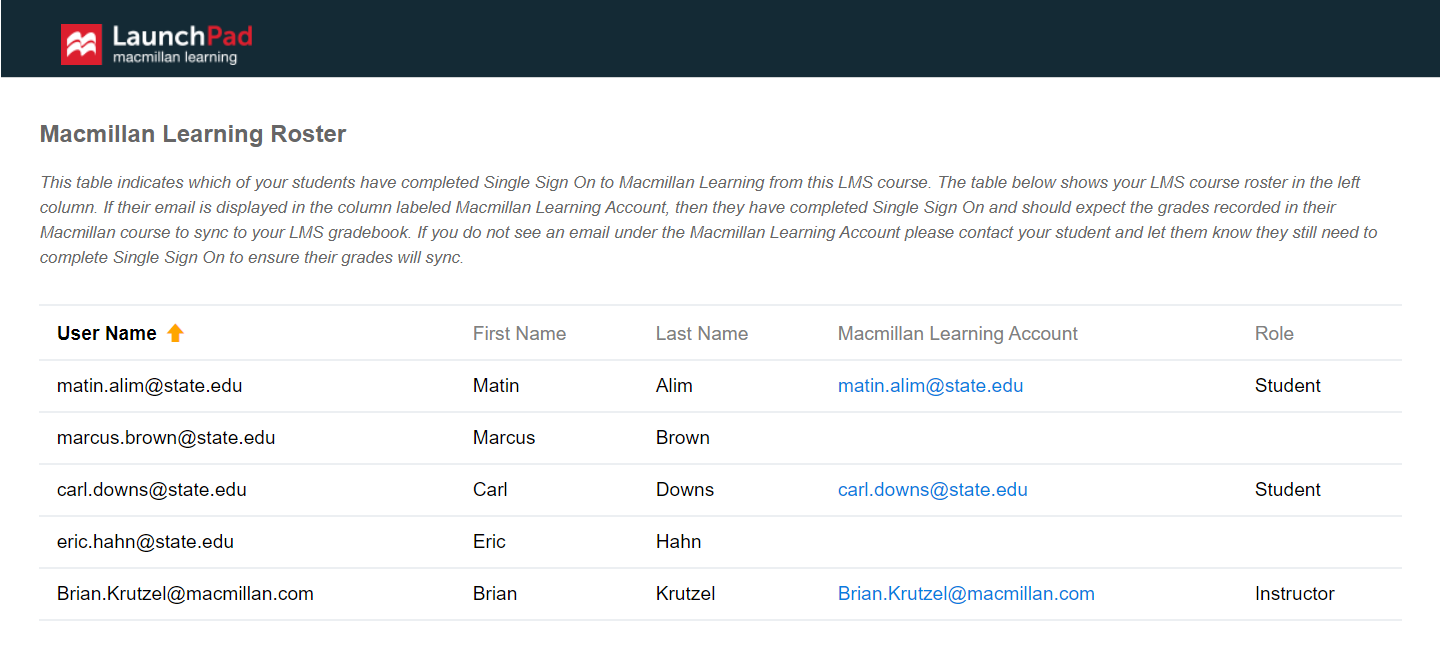
Task: Click Student role in Carl Downs row
Action: 1287,490
